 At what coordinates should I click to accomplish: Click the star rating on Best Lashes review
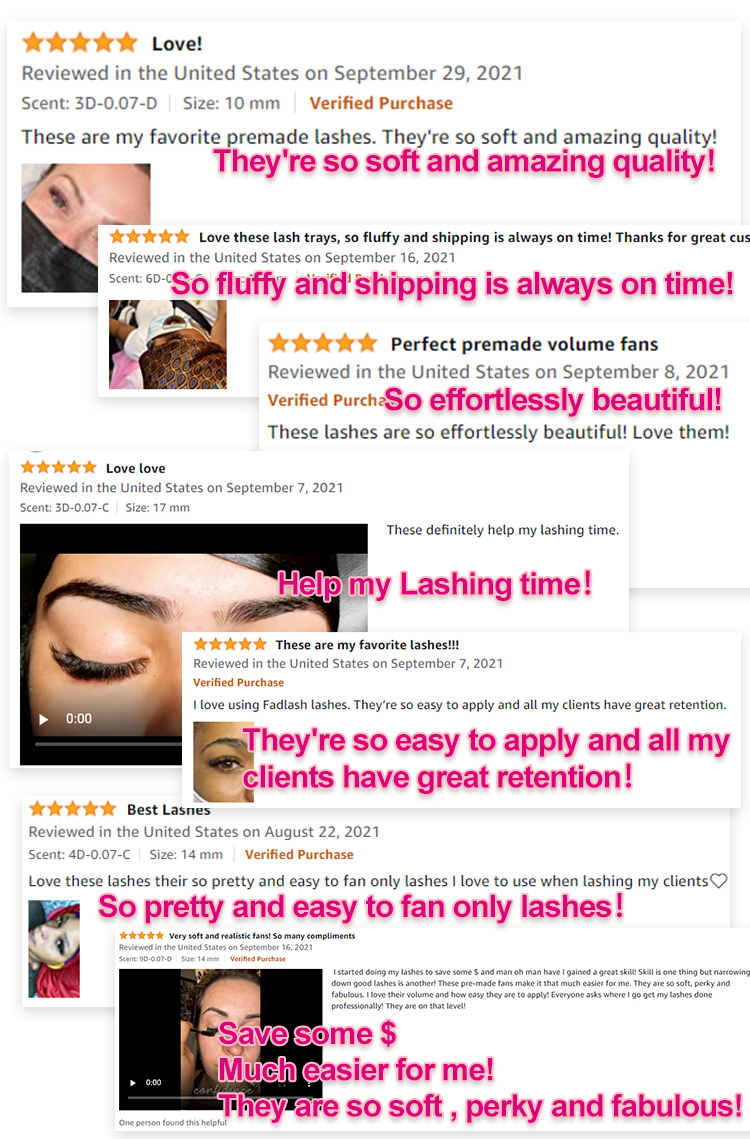[72, 808]
